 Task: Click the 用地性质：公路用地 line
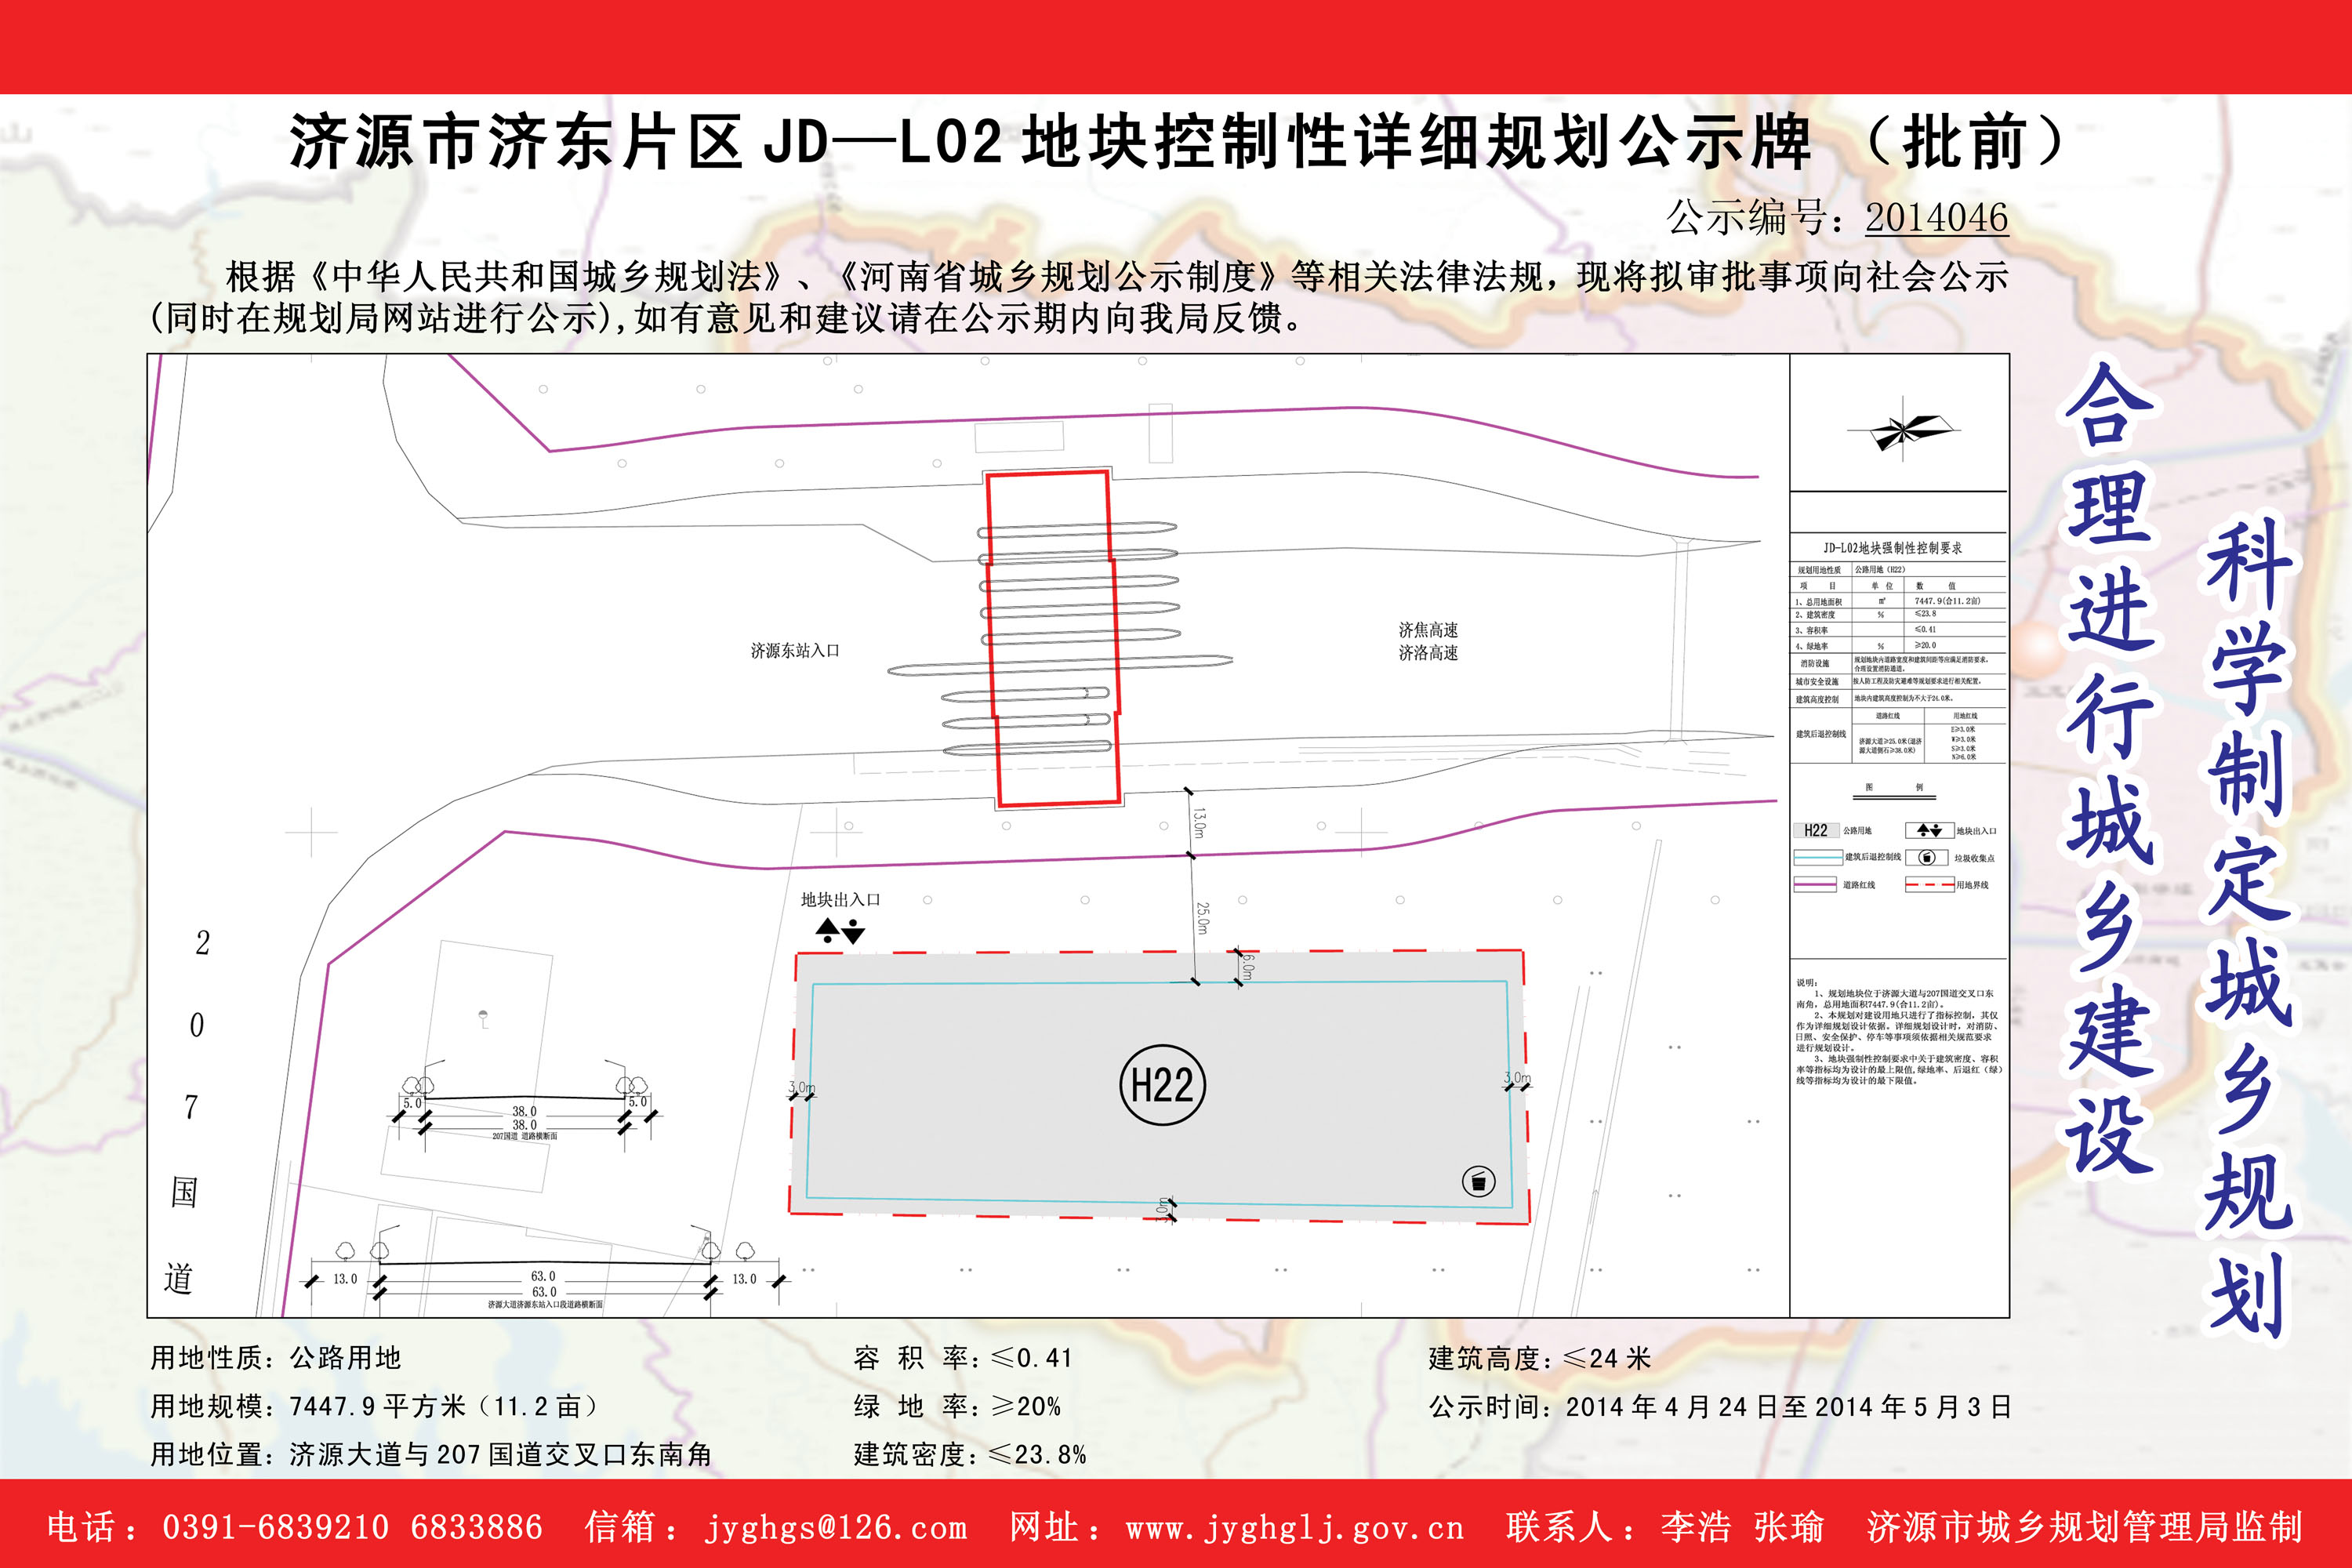(x=276, y=1358)
